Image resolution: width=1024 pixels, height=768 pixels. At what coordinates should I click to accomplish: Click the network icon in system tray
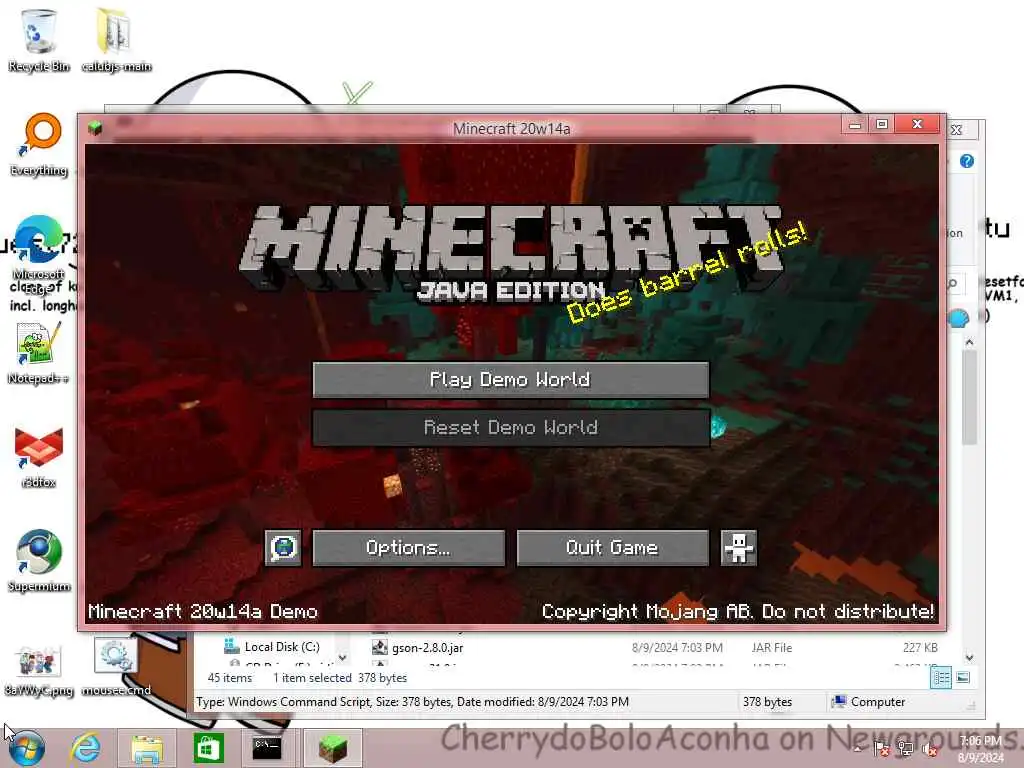click(905, 749)
